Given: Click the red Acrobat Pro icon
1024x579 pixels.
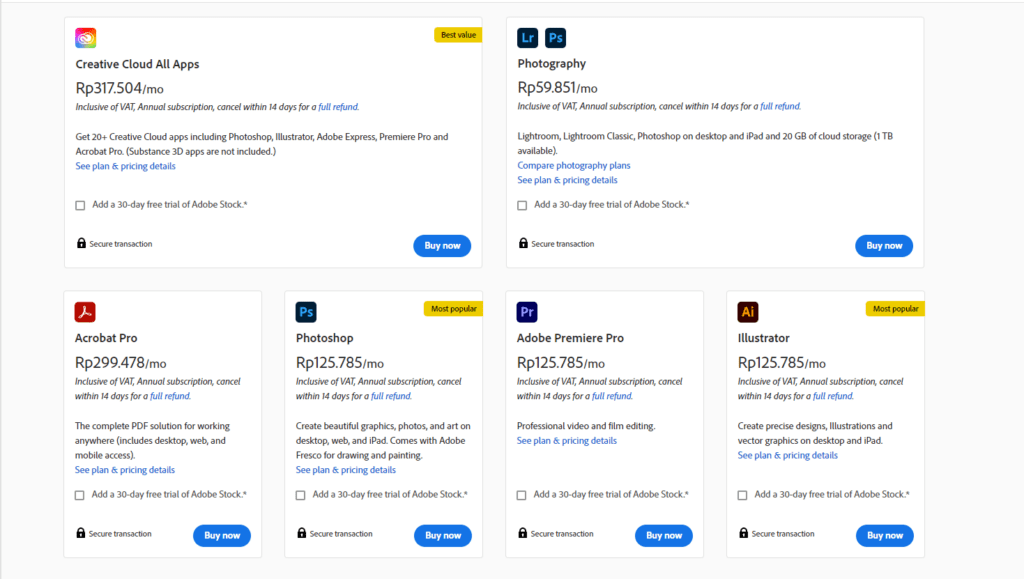Looking at the screenshot, I should 85,312.
